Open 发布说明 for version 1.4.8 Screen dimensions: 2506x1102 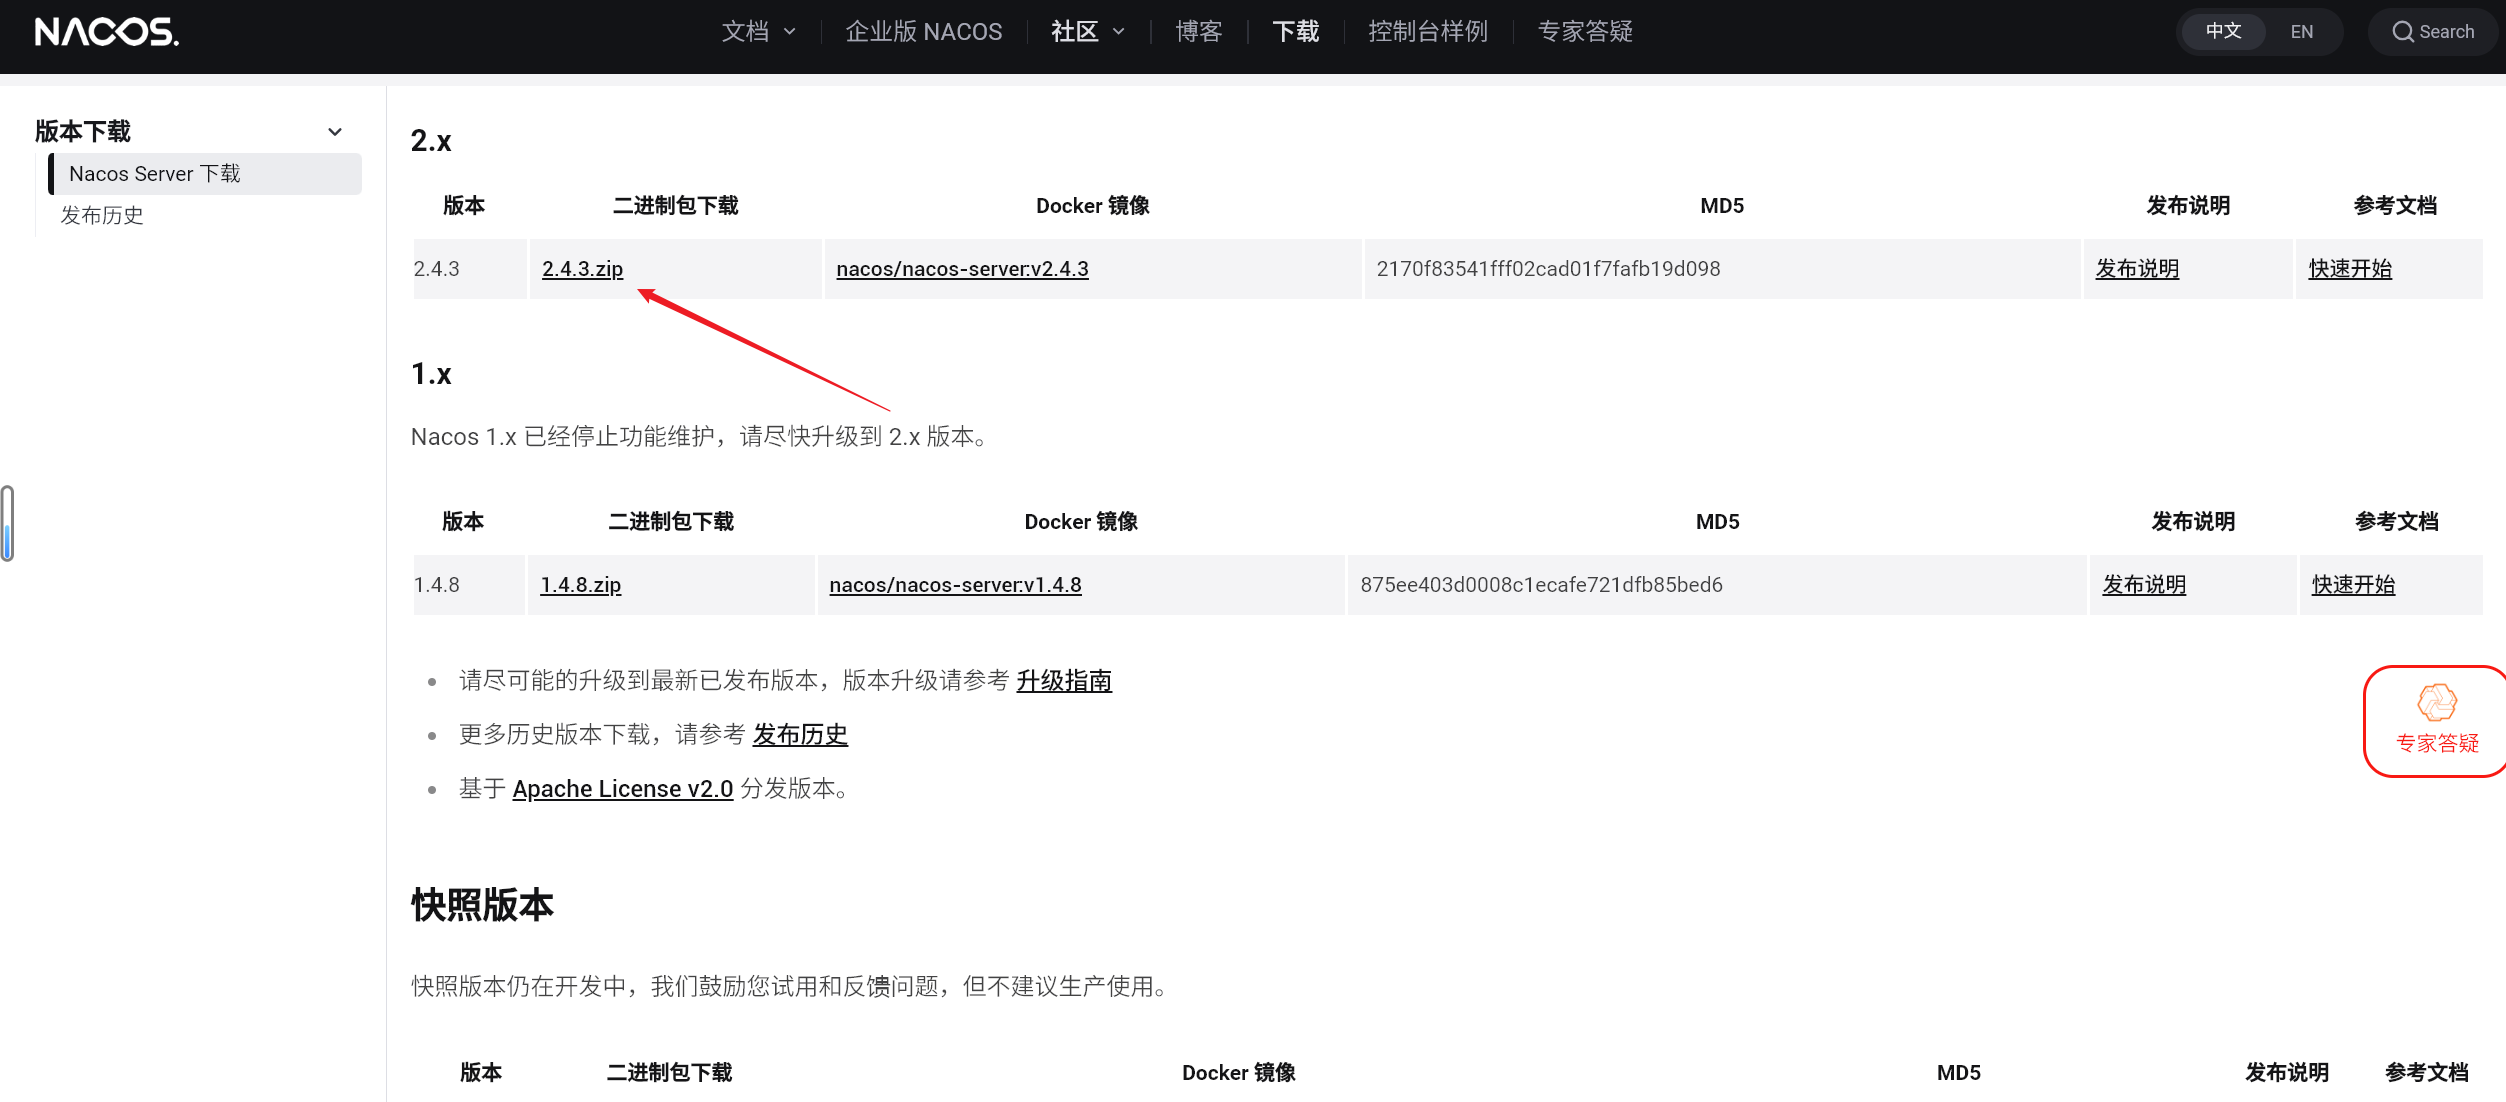[x=2144, y=585]
